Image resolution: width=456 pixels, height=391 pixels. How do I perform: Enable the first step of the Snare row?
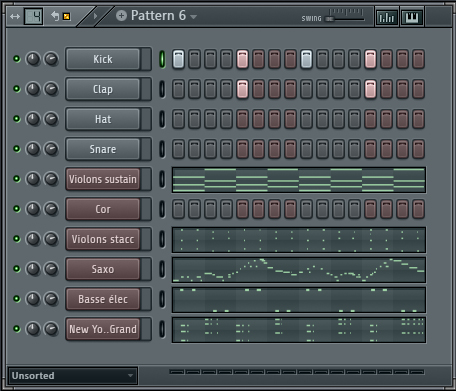pos(178,149)
